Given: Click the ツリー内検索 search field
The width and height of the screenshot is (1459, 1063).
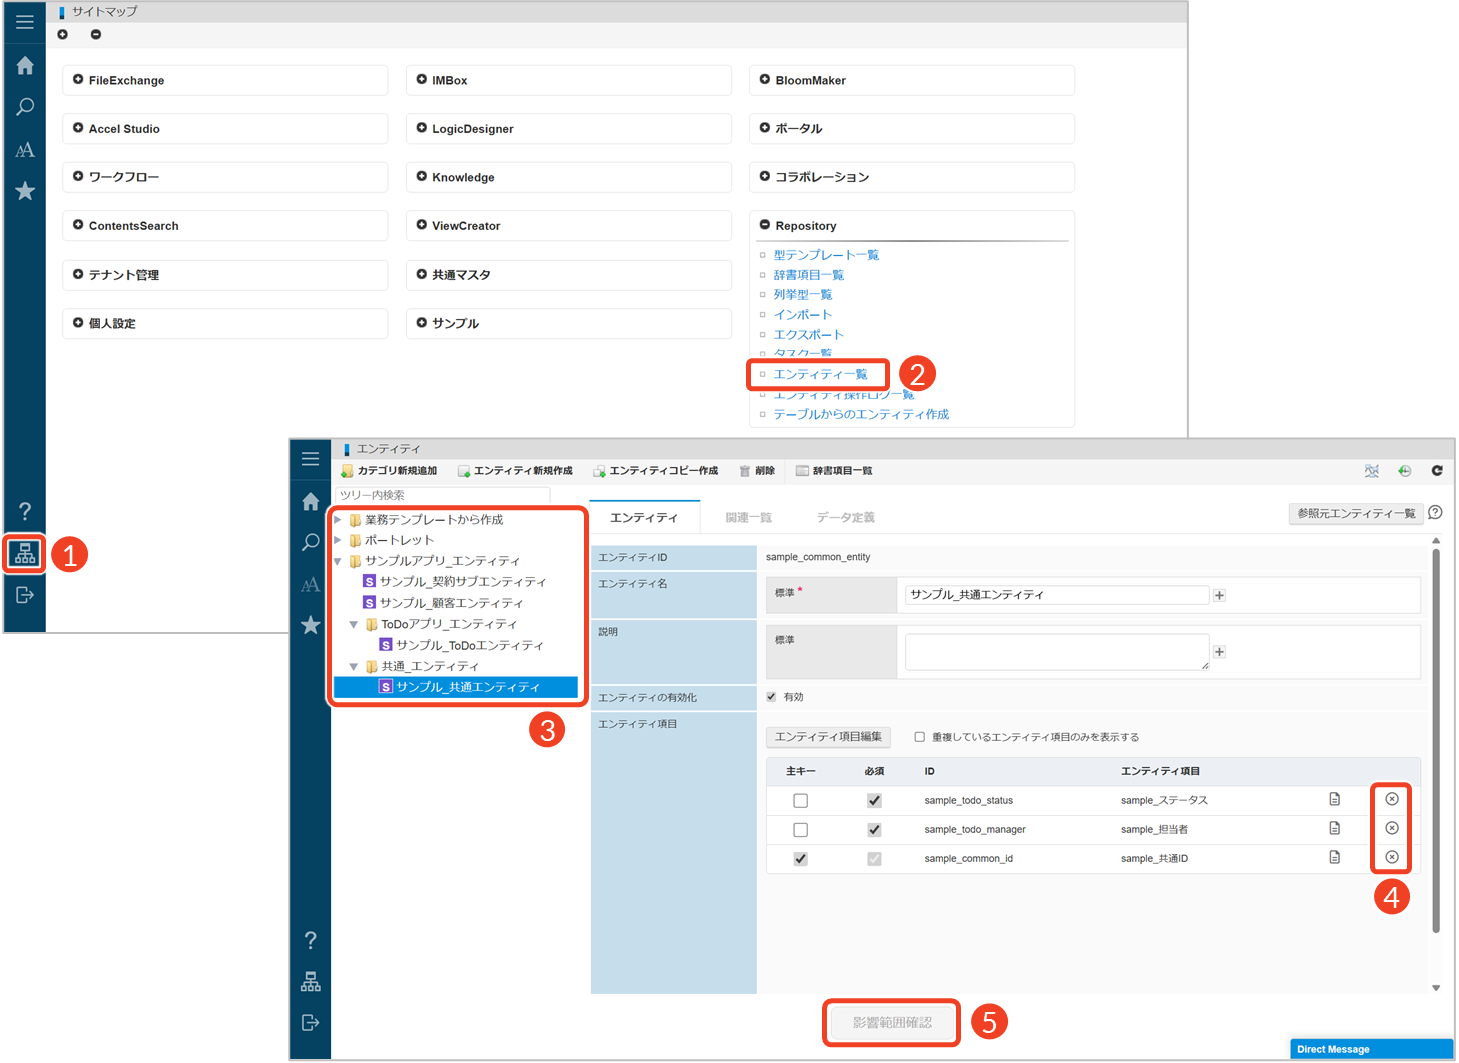Looking at the screenshot, I should pyautogui.click(x=443, y=495).
